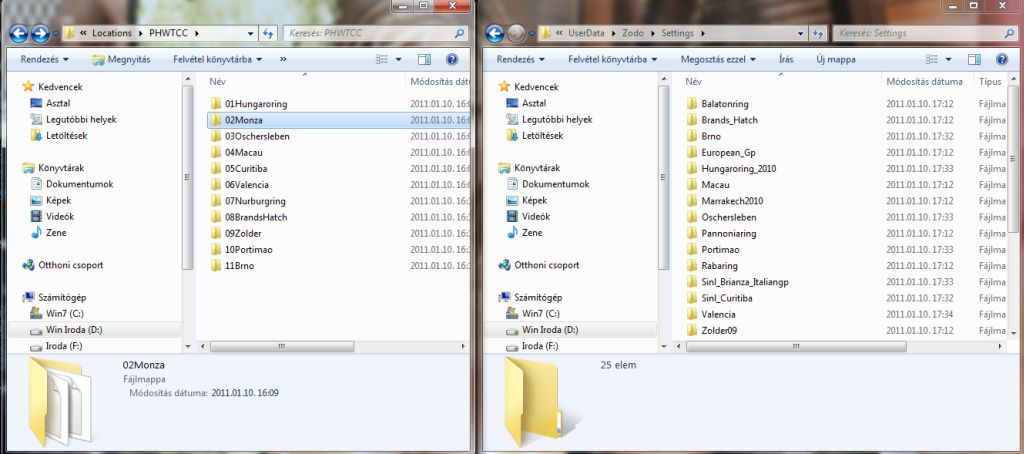1024x454 pixels.
Task: Select the Balatonring folder
Action: coord(724,104)
